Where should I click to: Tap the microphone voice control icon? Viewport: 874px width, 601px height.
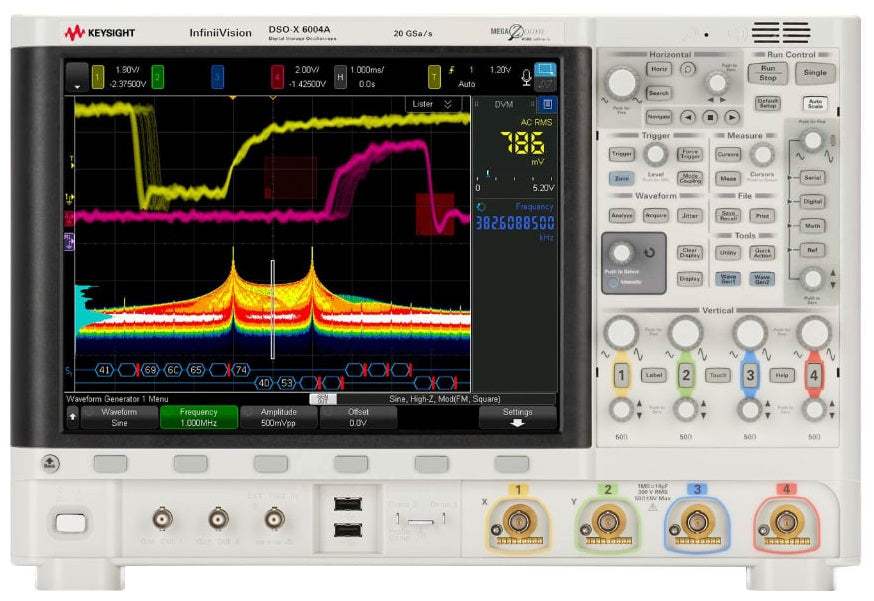[525, 78]
